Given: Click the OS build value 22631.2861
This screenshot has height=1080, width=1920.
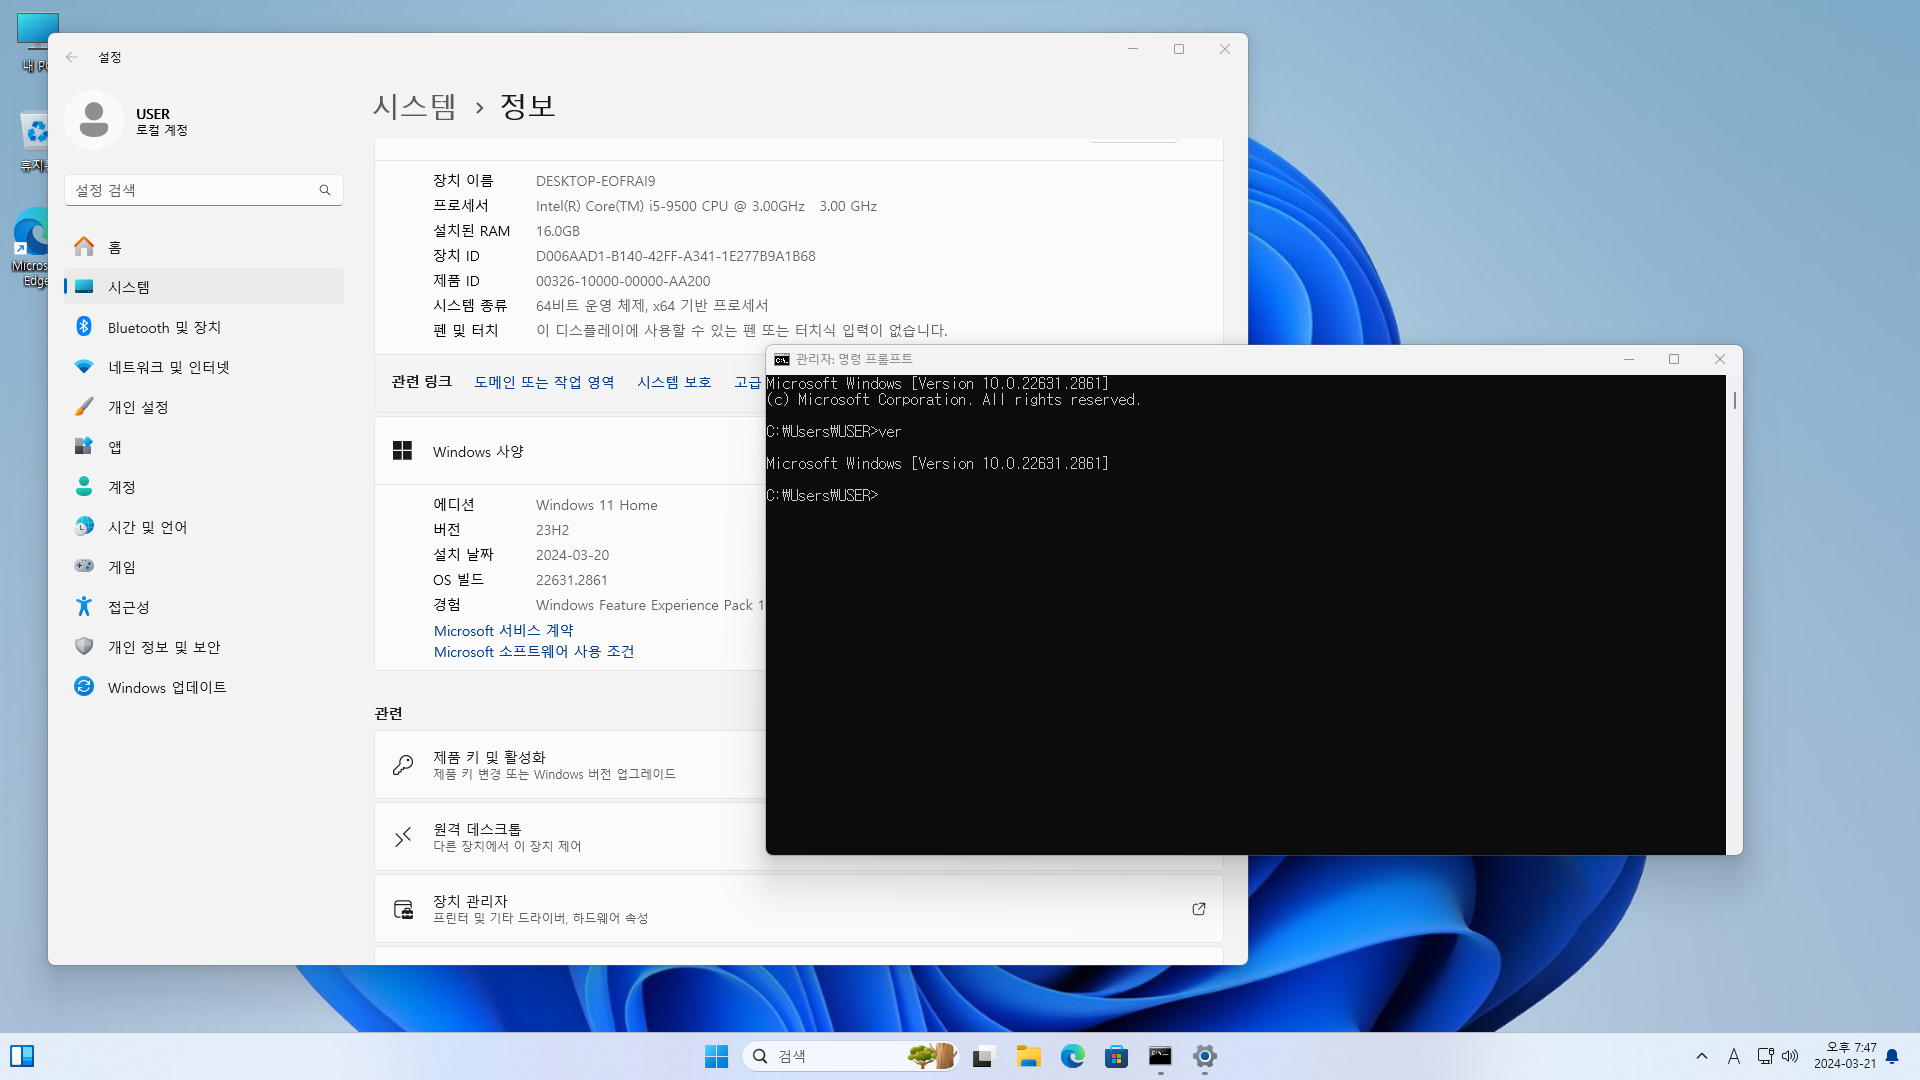Looking at the screenshot, I should click(x=572, y=580).
